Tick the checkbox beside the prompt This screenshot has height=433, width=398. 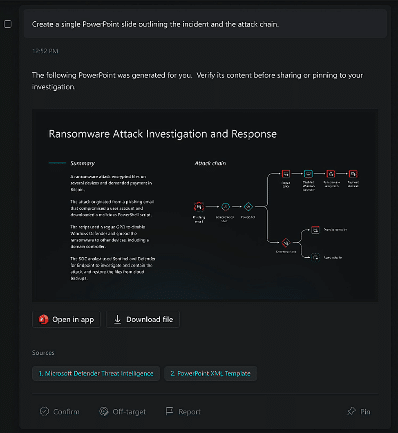[x=8, y=24]
